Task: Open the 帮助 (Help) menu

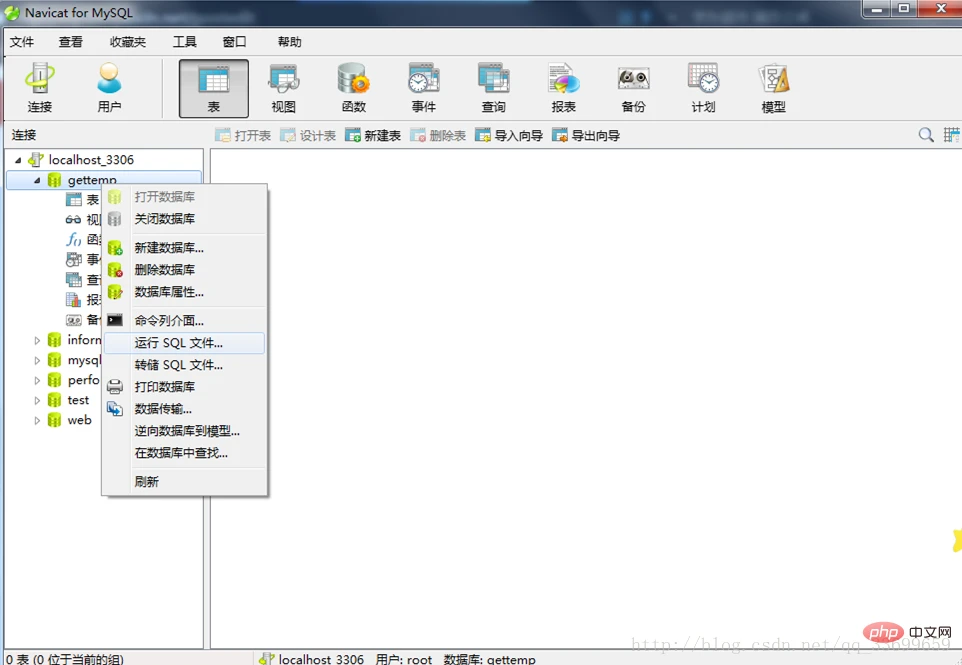Action: [x=290, y=42]
